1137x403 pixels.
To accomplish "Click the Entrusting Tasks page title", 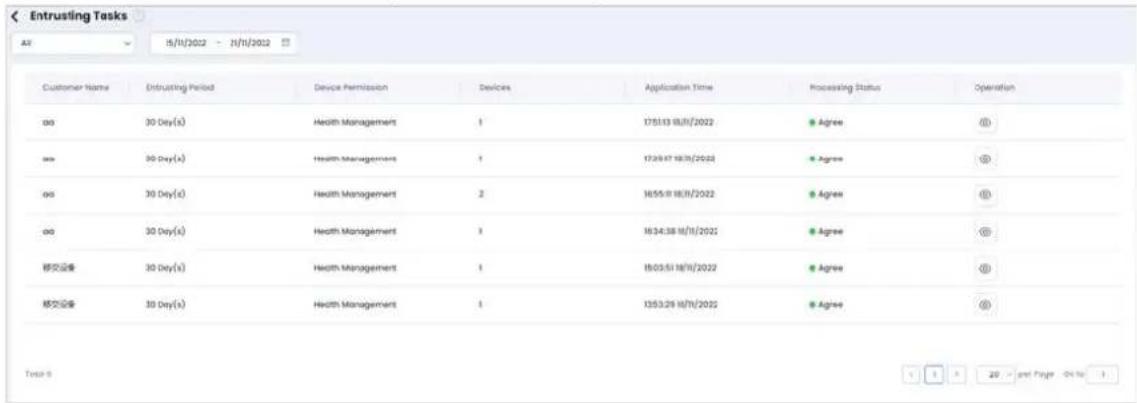I will [78, 16].
